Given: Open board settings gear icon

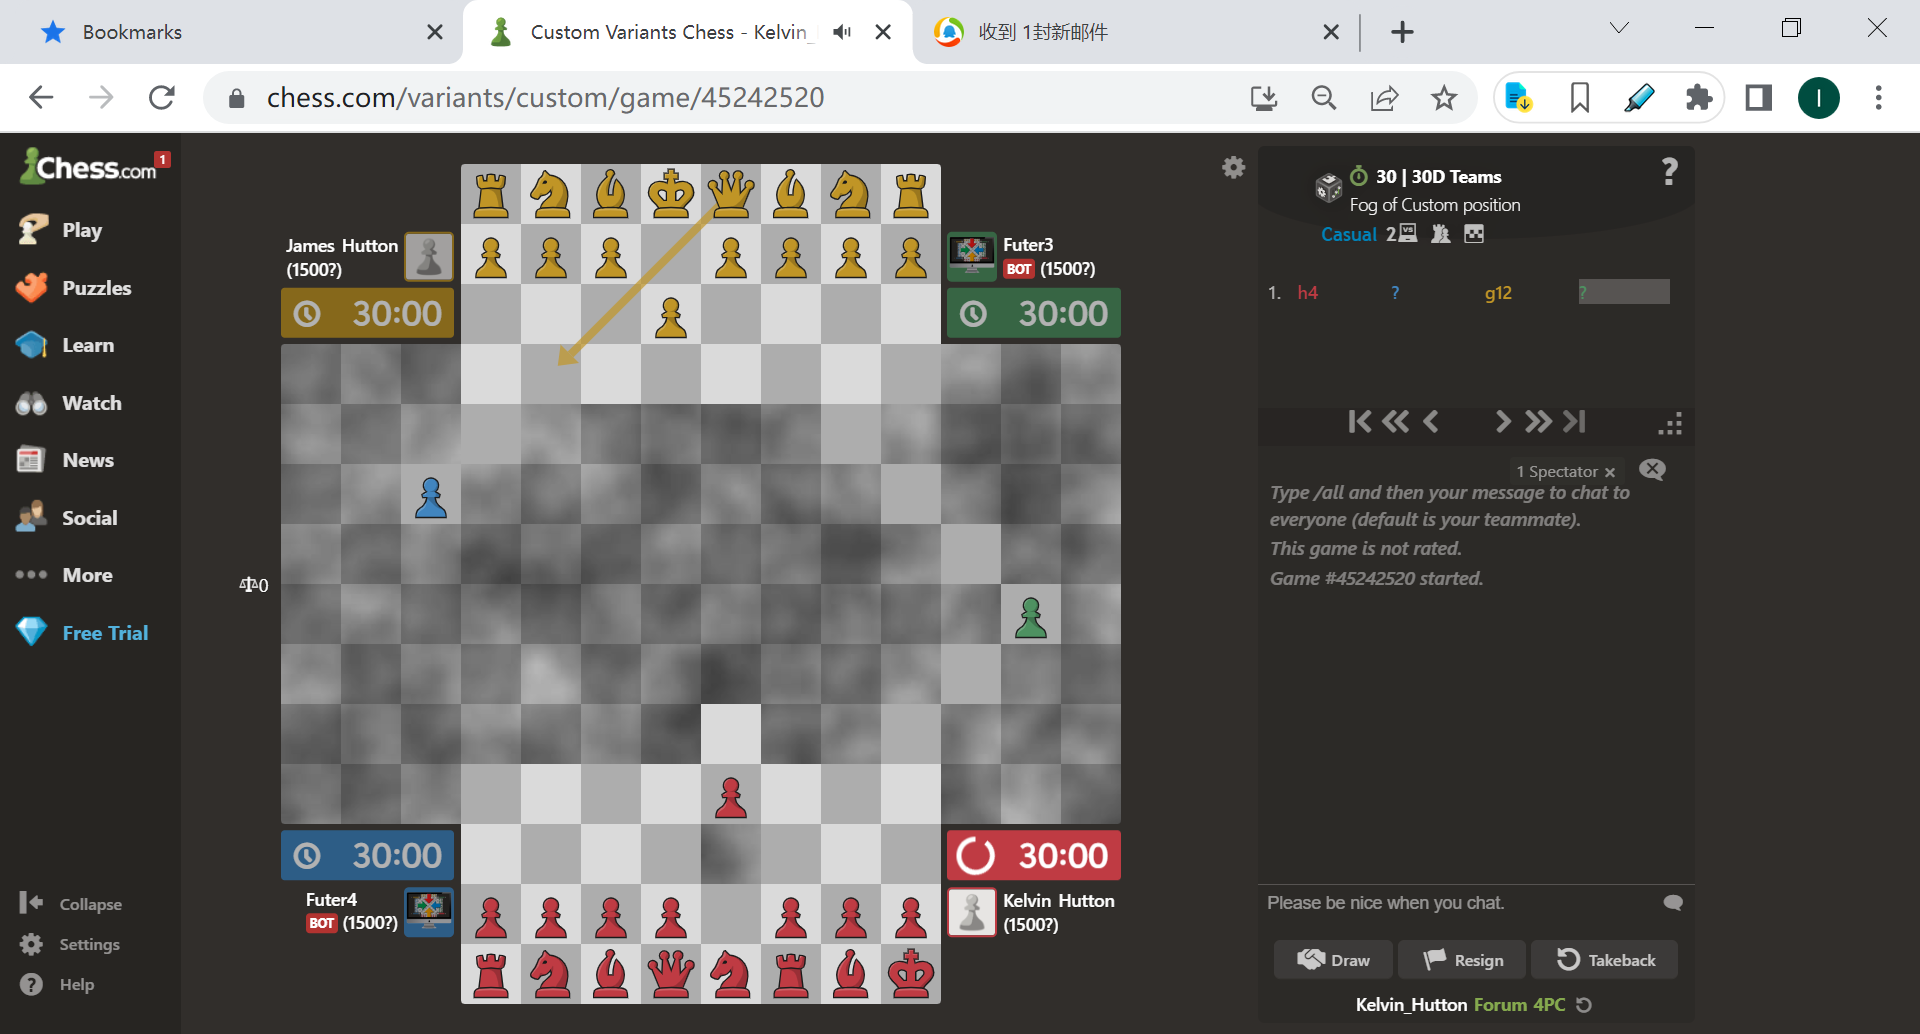Looking at the screenshot, I should [x=1234, y=168].
